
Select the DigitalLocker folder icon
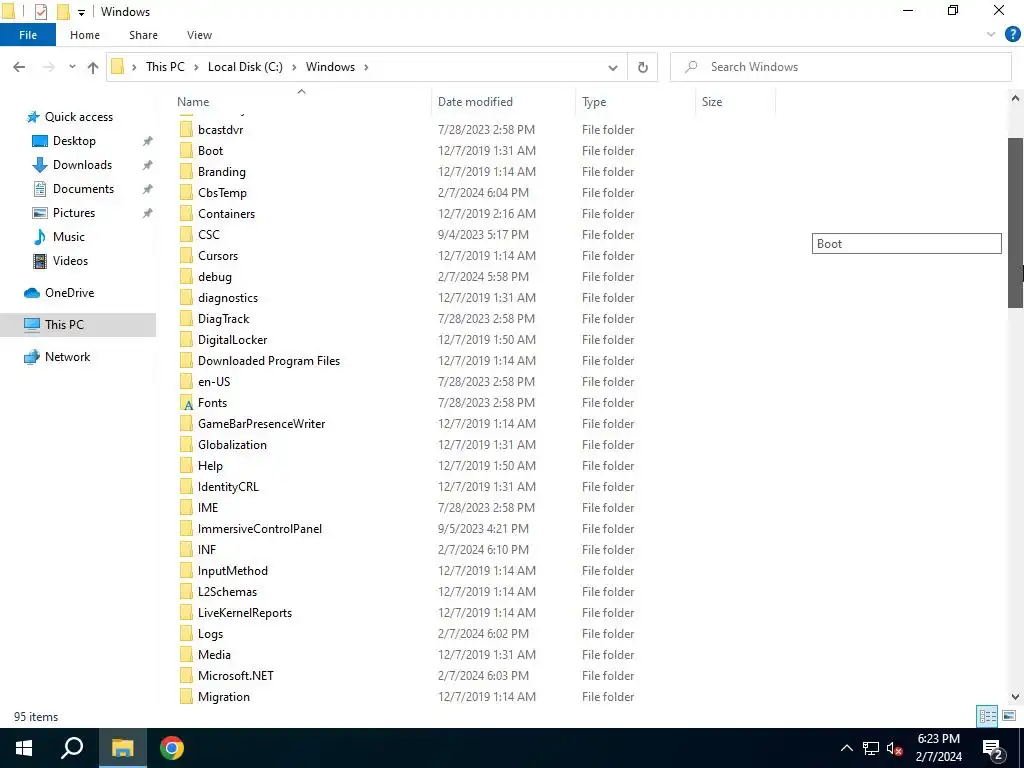[186, 340]
